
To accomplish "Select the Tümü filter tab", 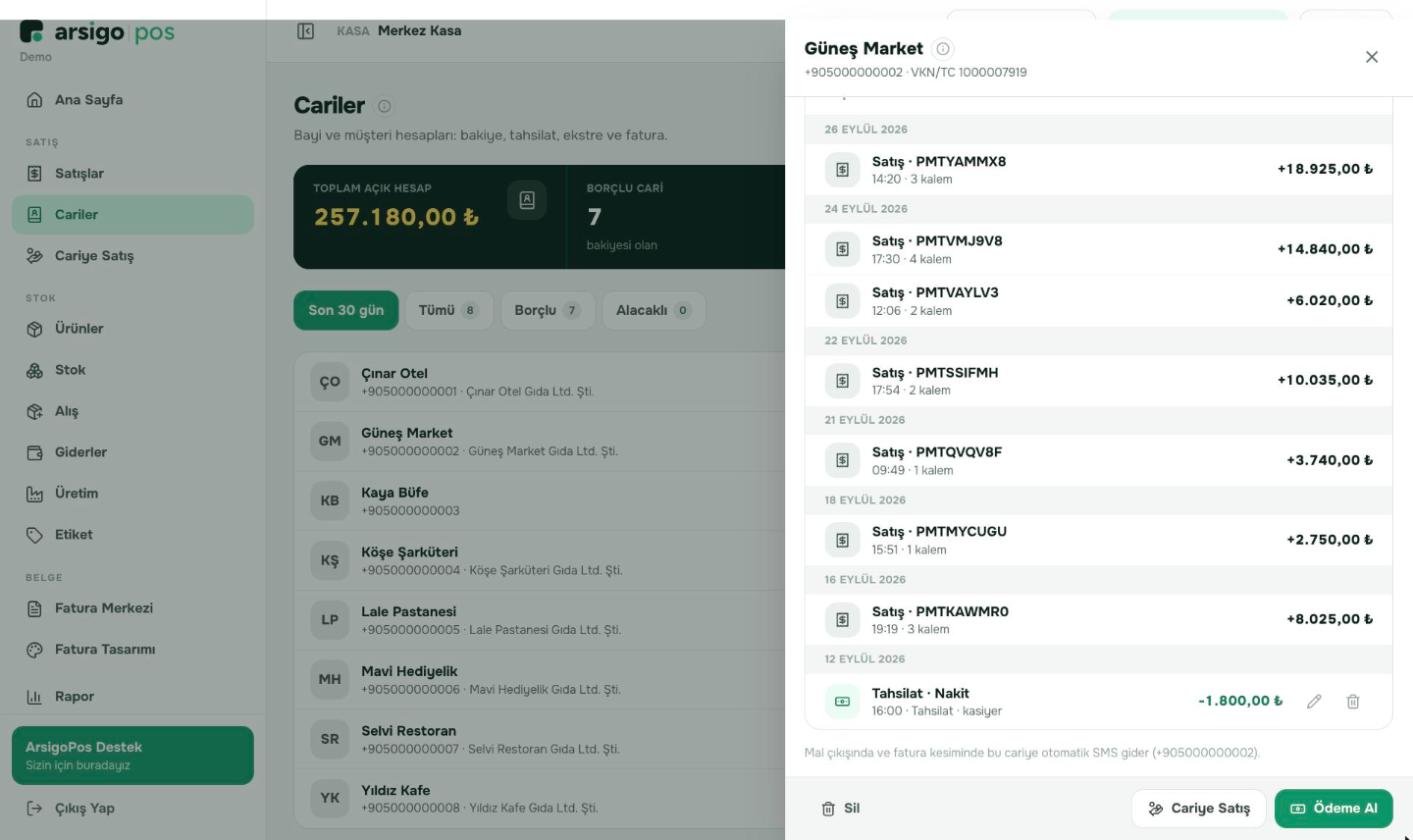I will [448, 311].
